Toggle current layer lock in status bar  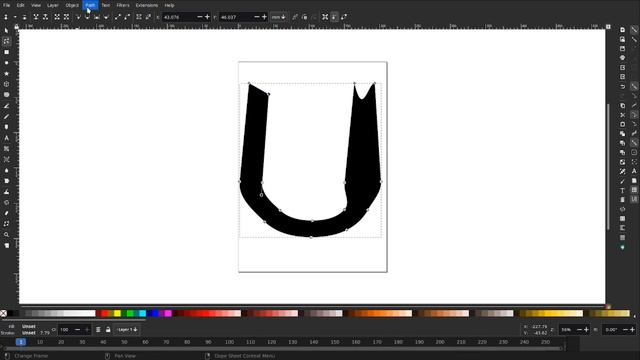click(108, 329)
